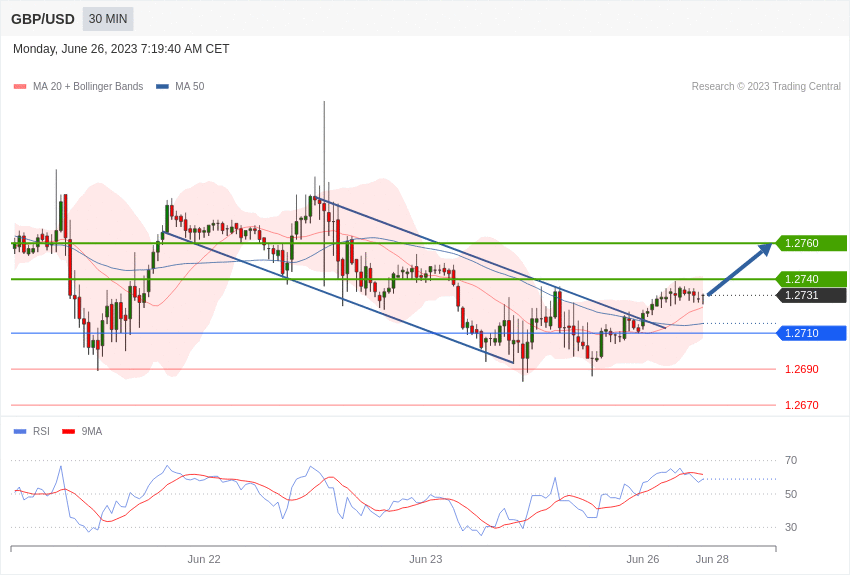850x576 pixels.
Task: Click the 9MA legend label
Action: [x=92, y=431]
